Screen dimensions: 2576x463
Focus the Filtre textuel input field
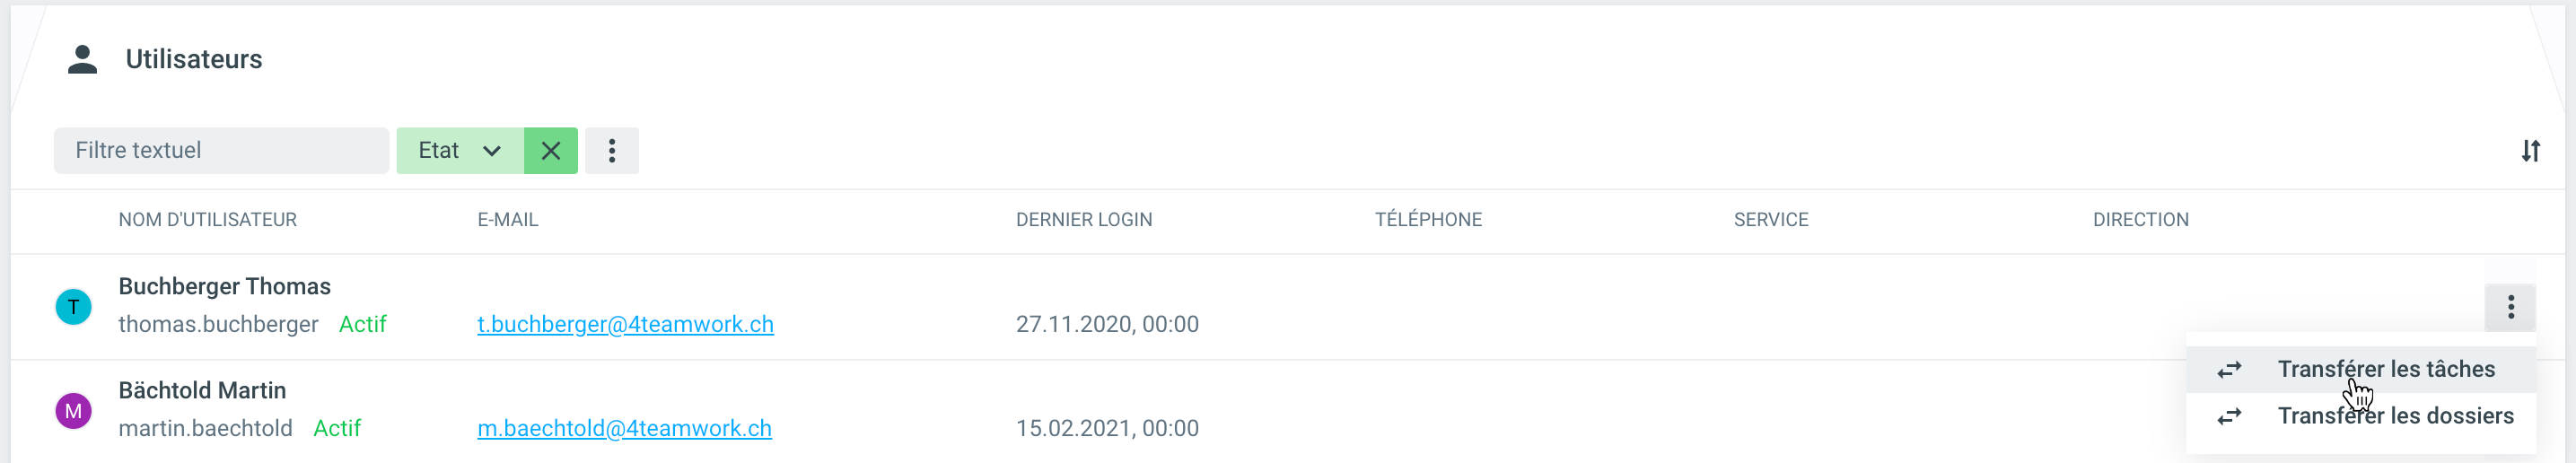click(x=221, y=151)
